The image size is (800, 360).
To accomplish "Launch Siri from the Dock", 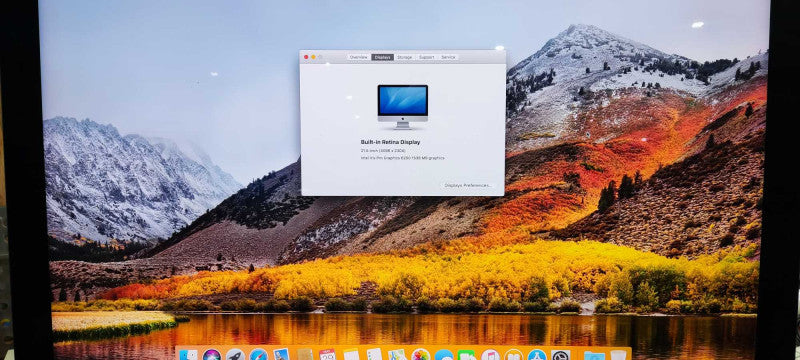I will tap(211, 355).
